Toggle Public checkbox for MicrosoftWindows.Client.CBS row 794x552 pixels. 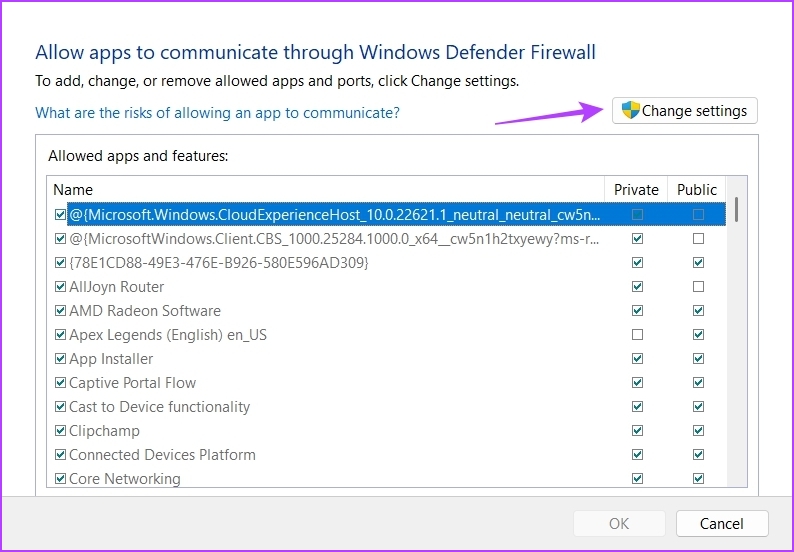698,239
